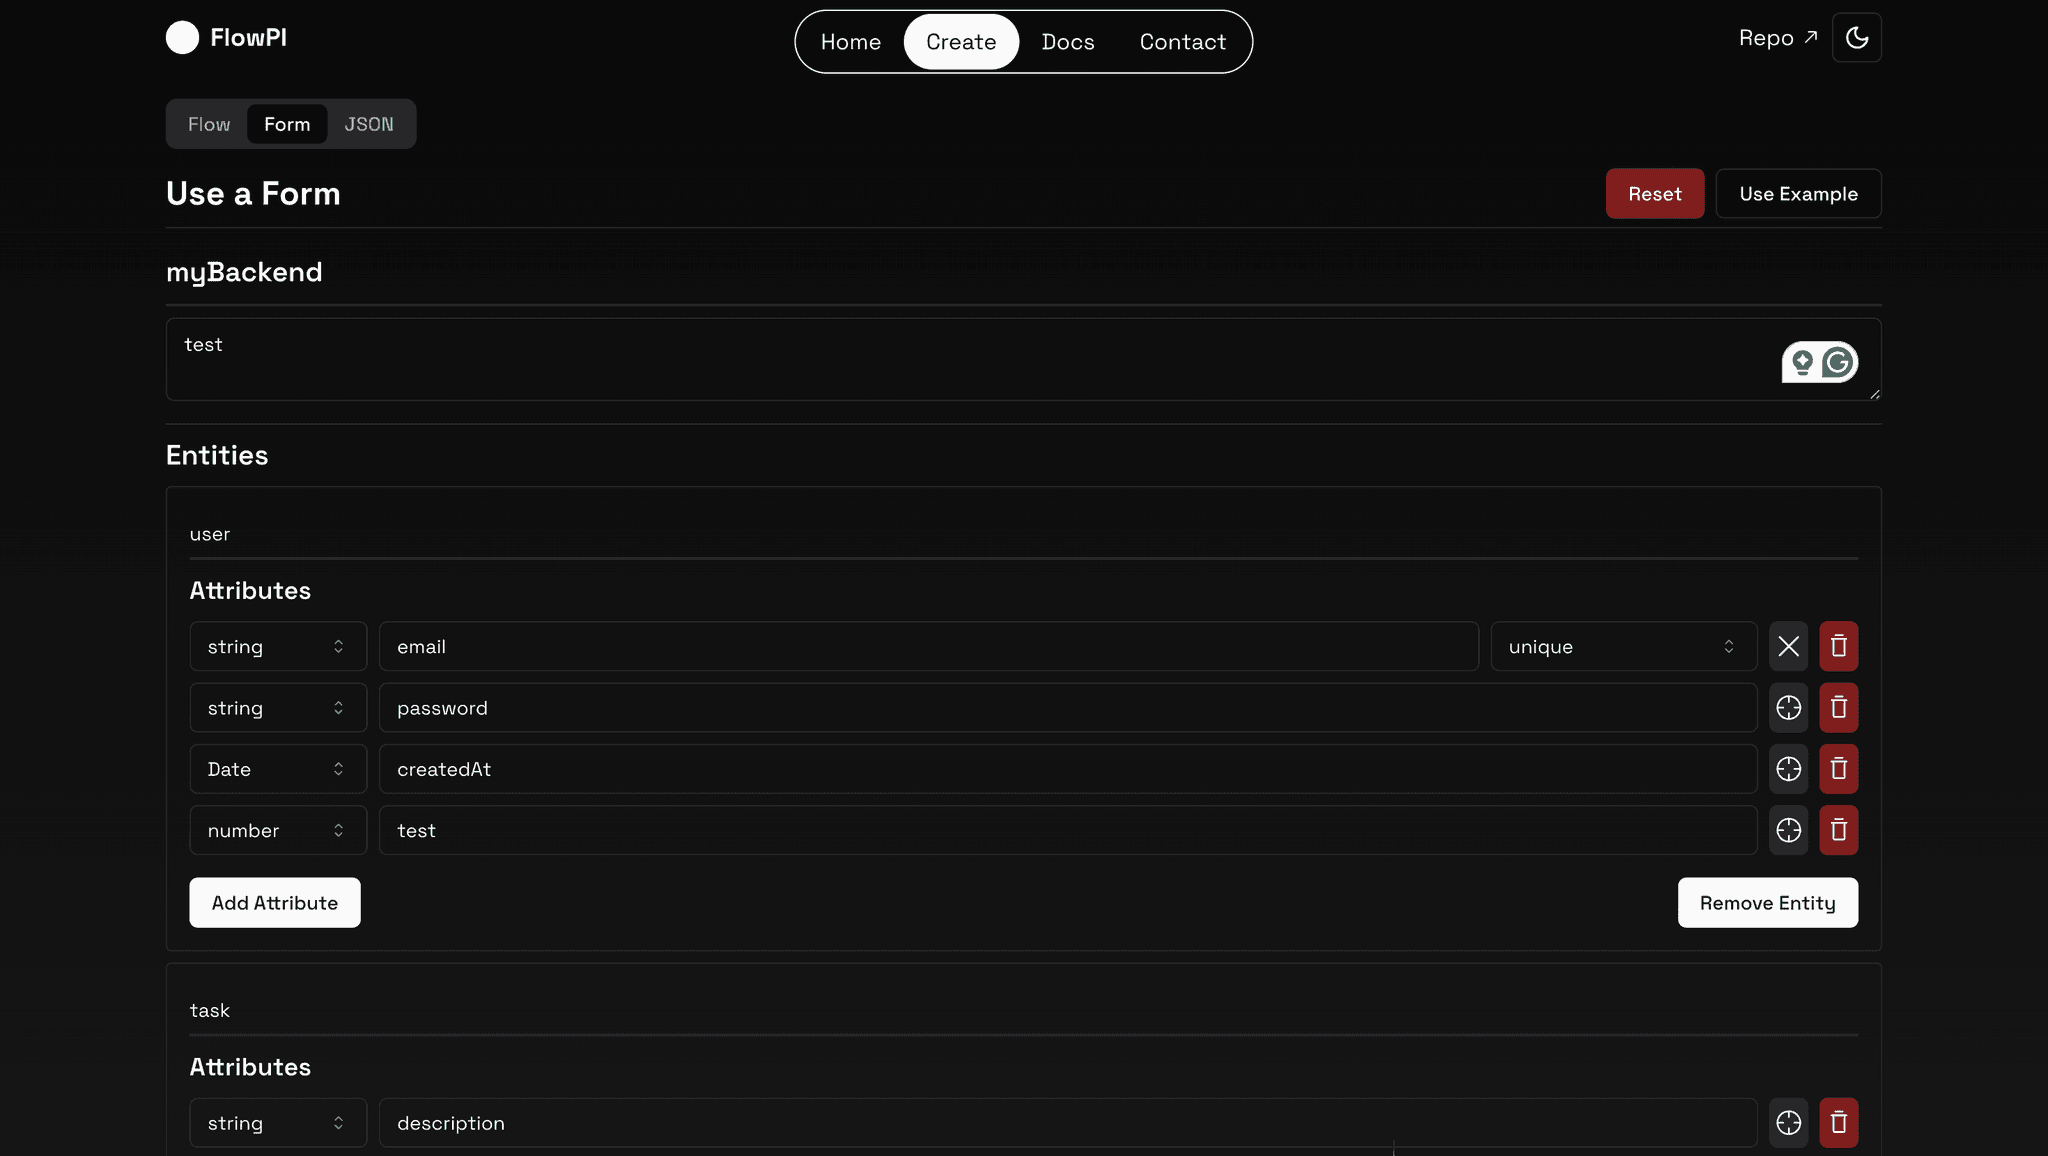Switch to the JSON tab
The width and height of the screenshot is (2048, 1156).
coord(369,124)
